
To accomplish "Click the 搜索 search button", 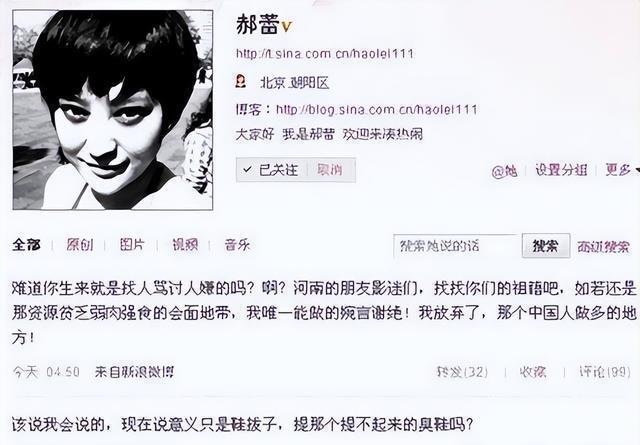I will click(546, 246).
